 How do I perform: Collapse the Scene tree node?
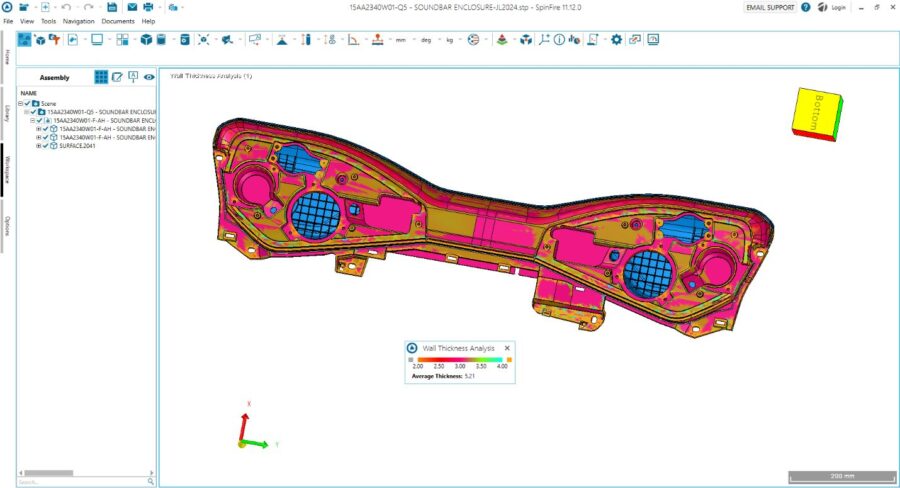21,103
